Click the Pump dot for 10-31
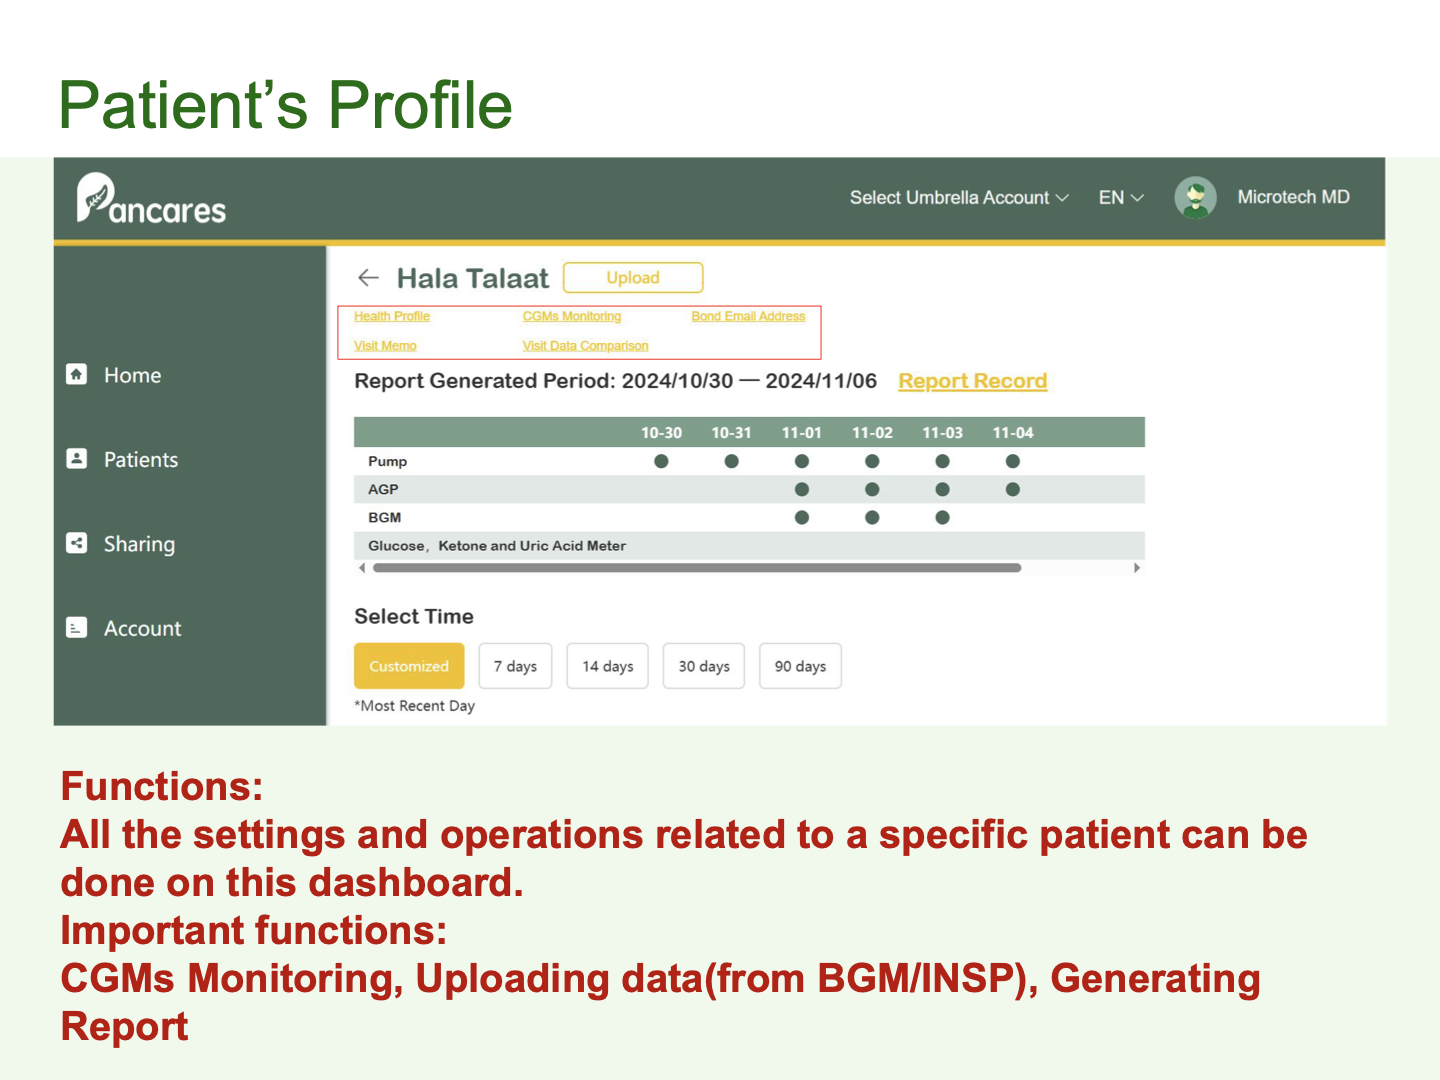 (731, 461)
